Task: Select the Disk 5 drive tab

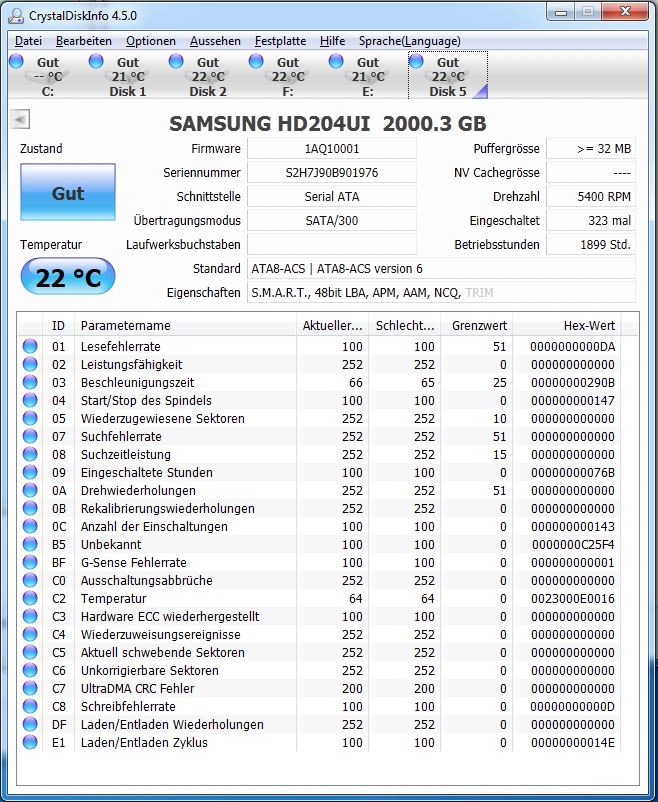Action: click(x=448, y=76)
